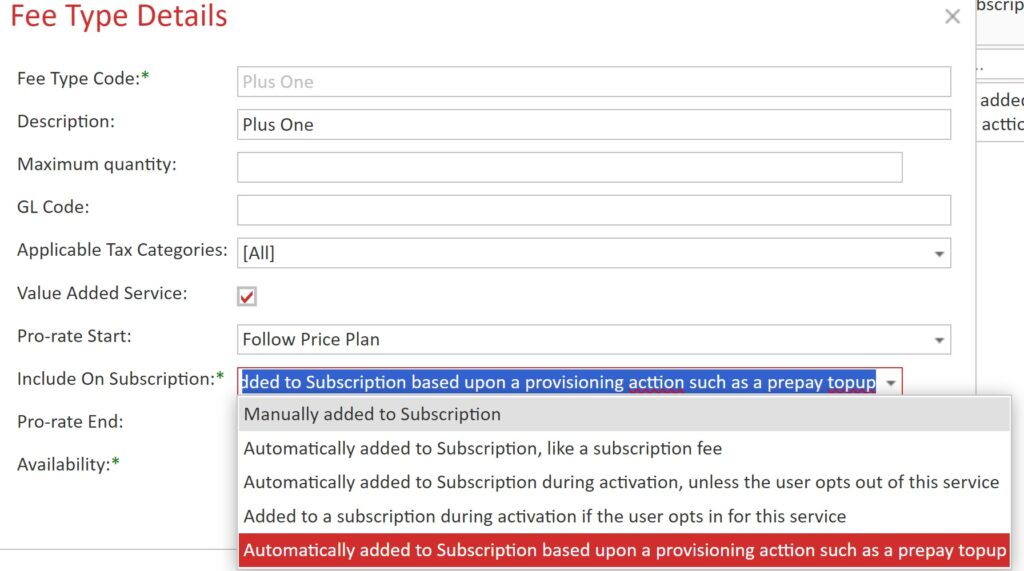Image resolution: width=1024 pixels, height=571 pixels.
Task: Select Manually added to Subscription option
Action: coord(372,414)
